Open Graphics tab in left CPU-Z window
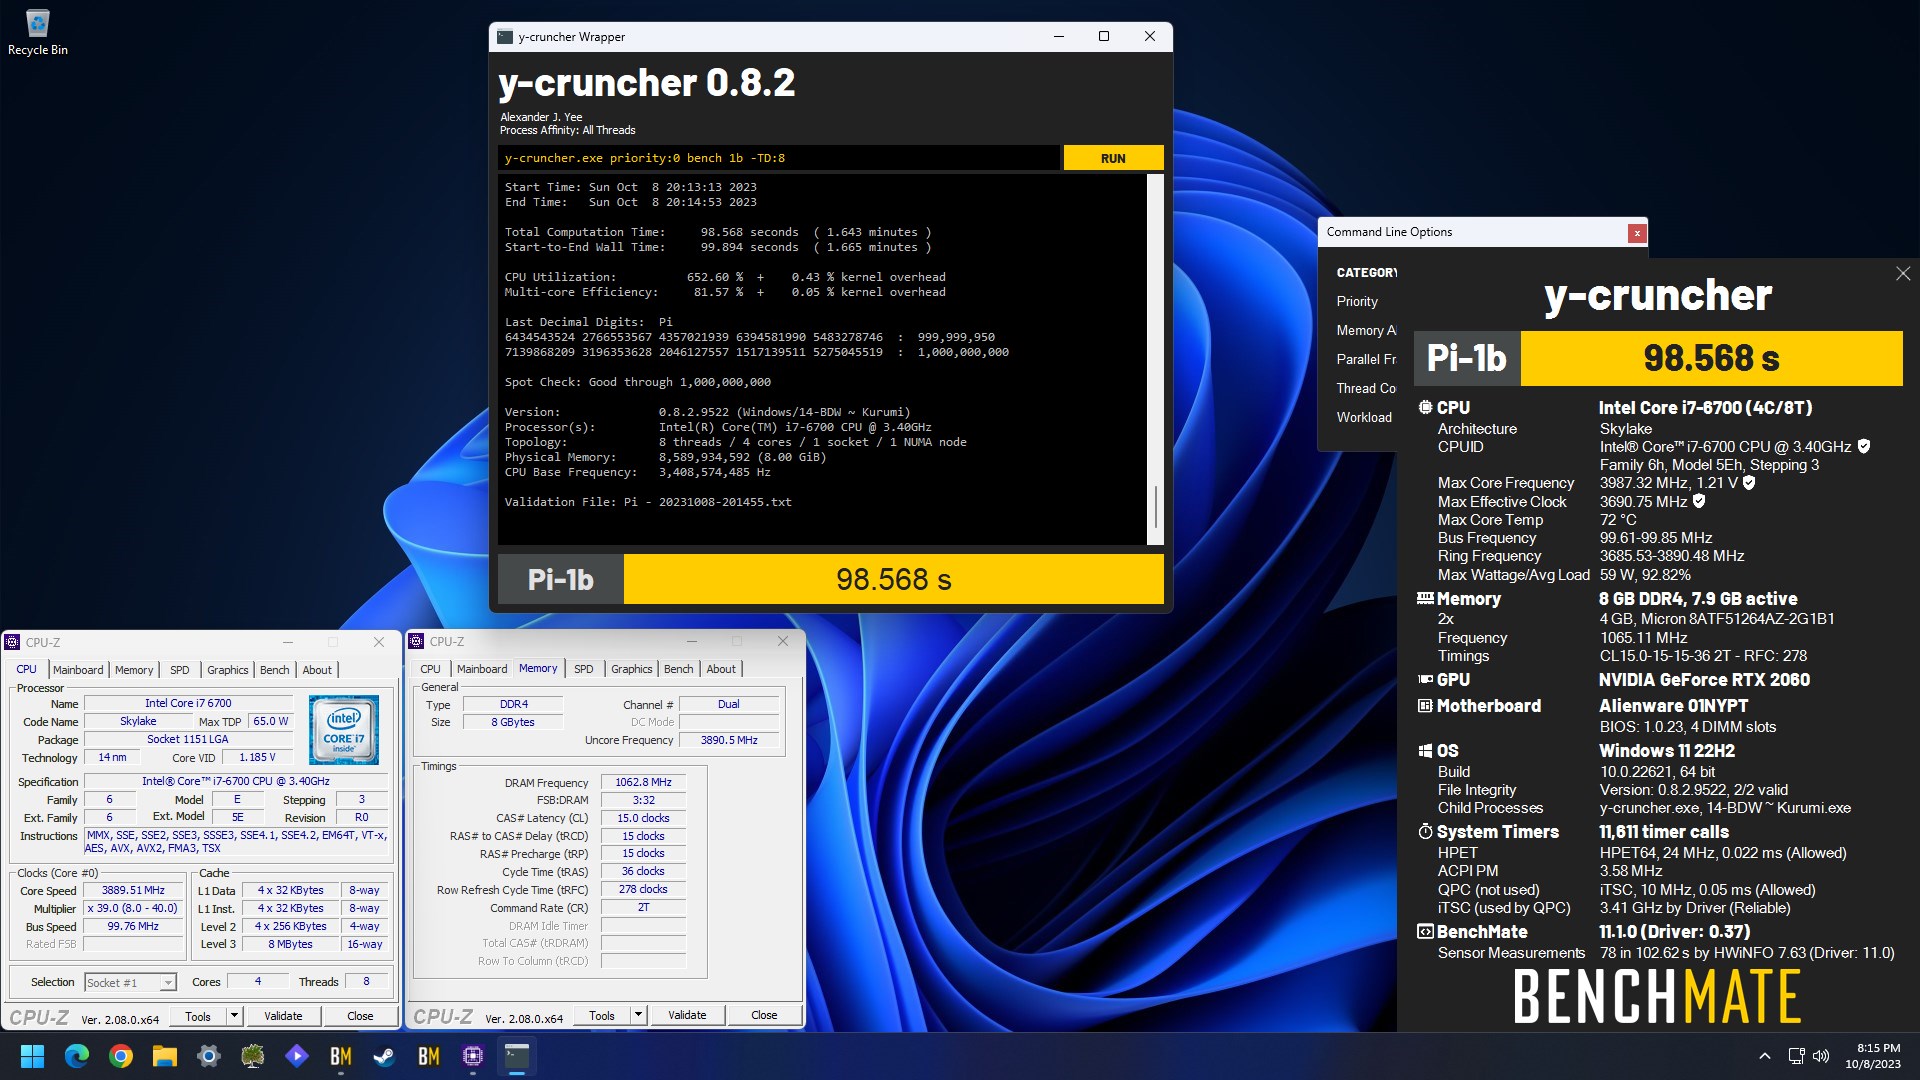The image size is (1920, 1080). coord(228,670)
